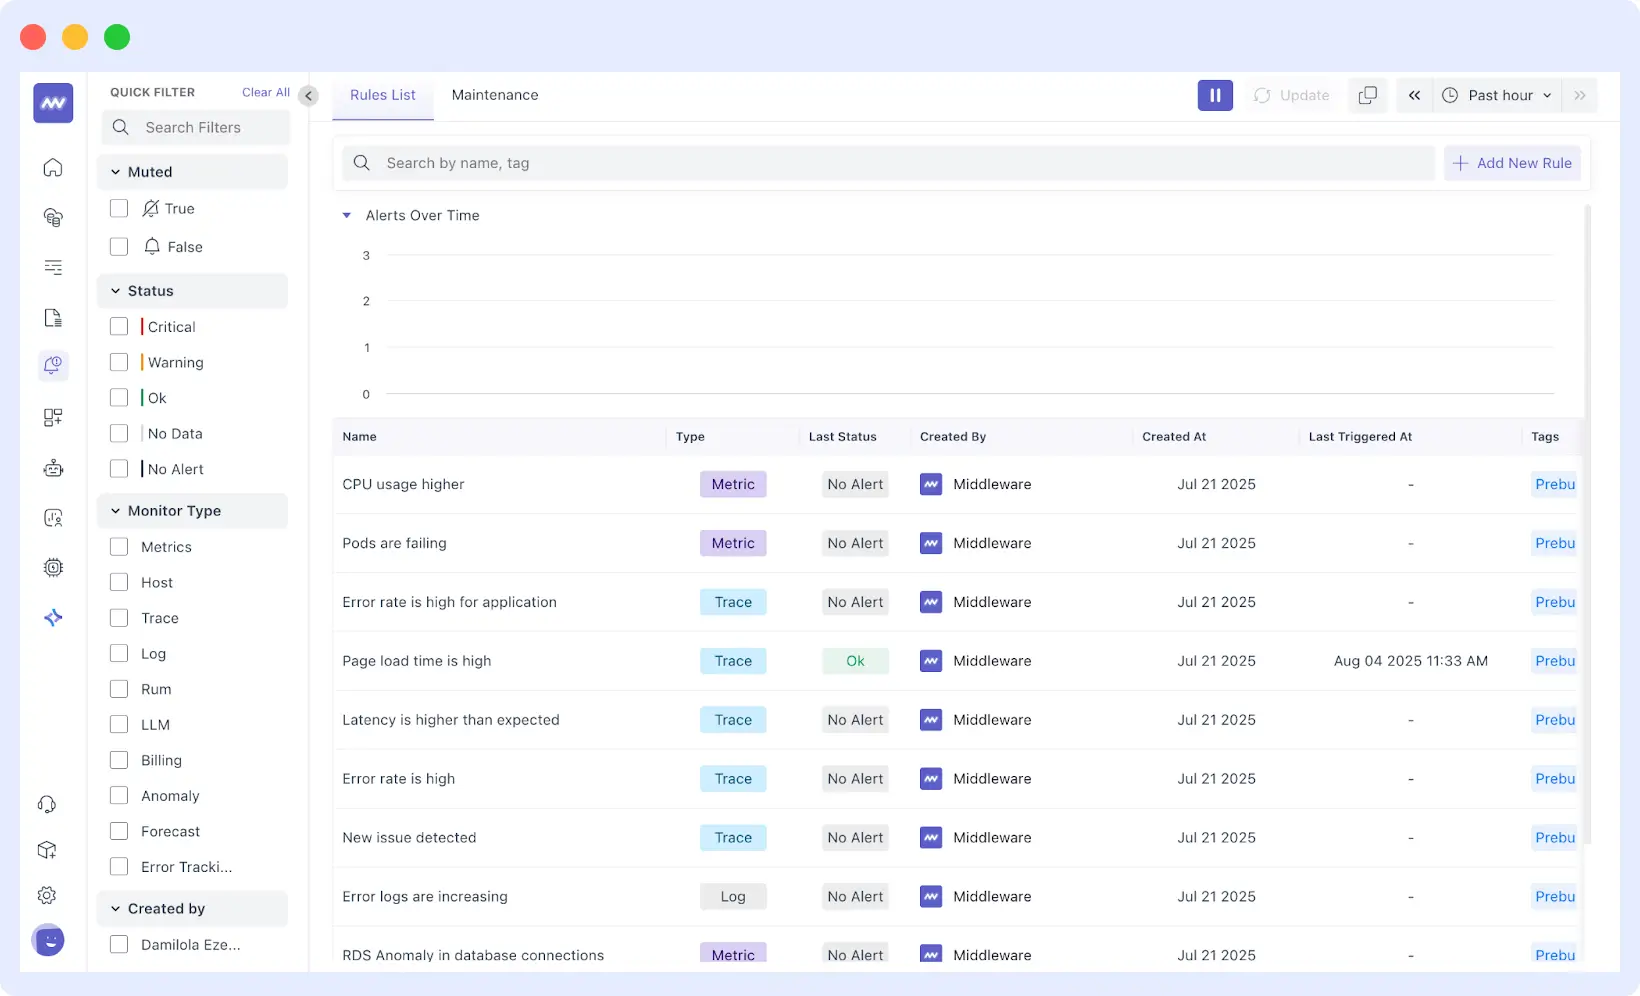
Task: Open the Home dashboard from the sidebar
Action: [x=52, y=167]
